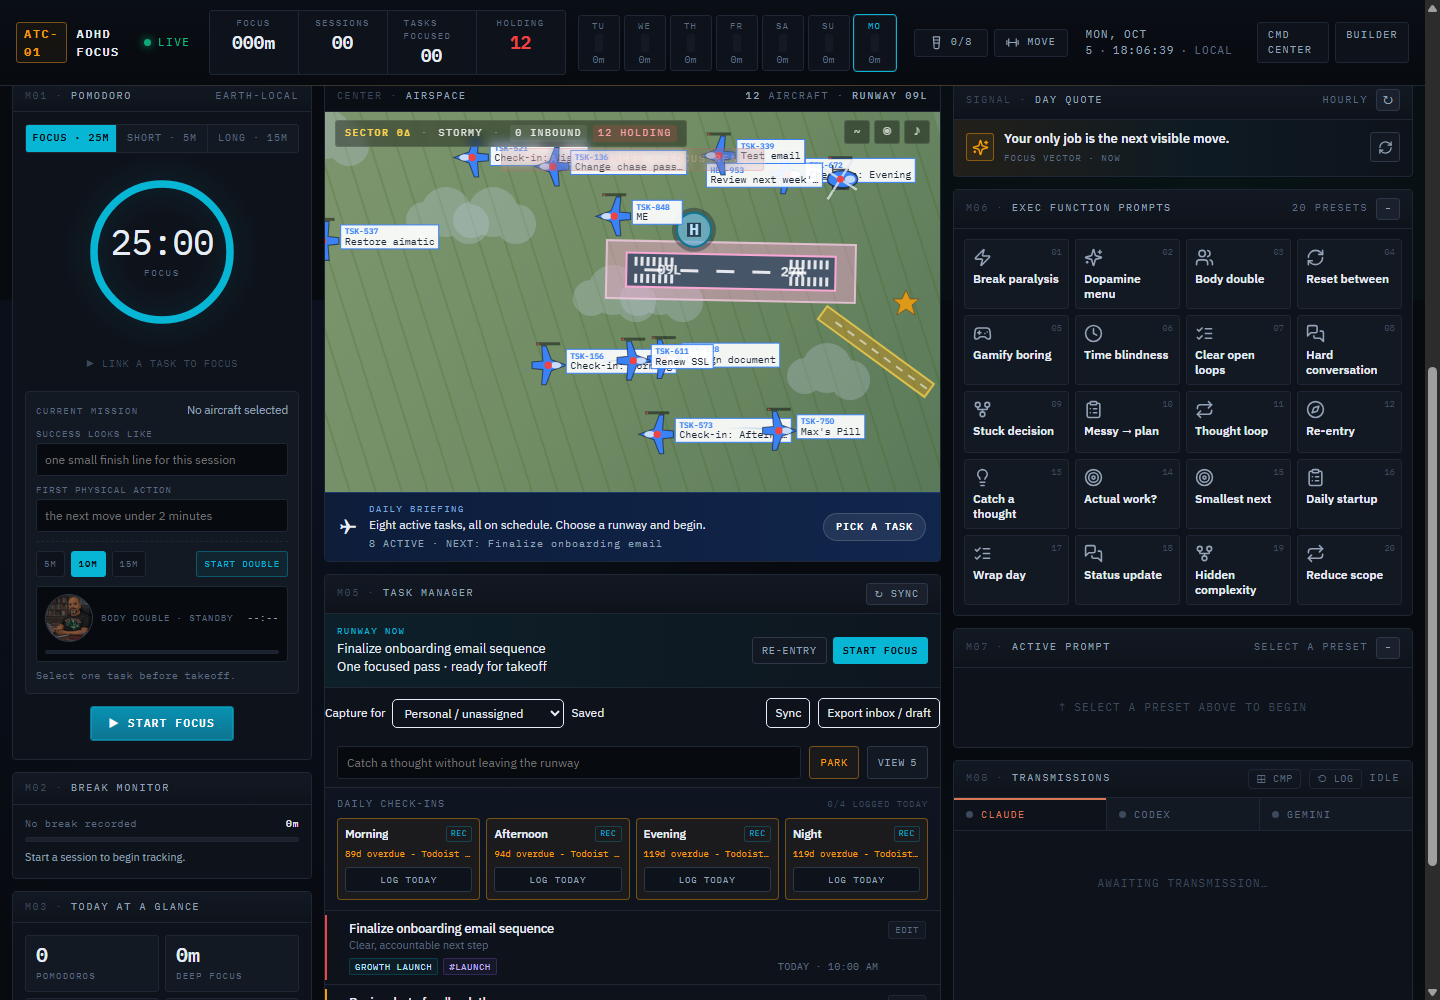Screen dimensions: 1440x1000
Task: Select the 10M body double duration
Action: click(88, 564)
